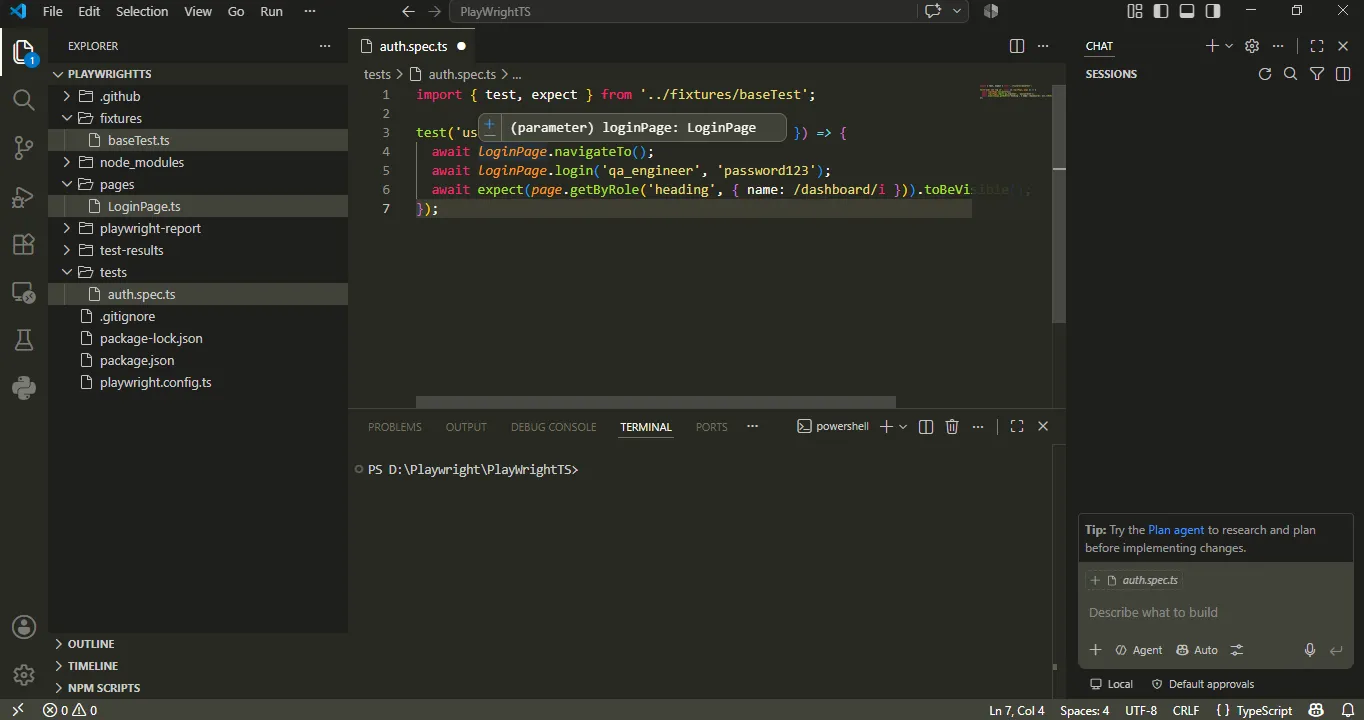1364x720 pixels.
Task: Customize Layout from the title bar
Action: [1135, 12]
